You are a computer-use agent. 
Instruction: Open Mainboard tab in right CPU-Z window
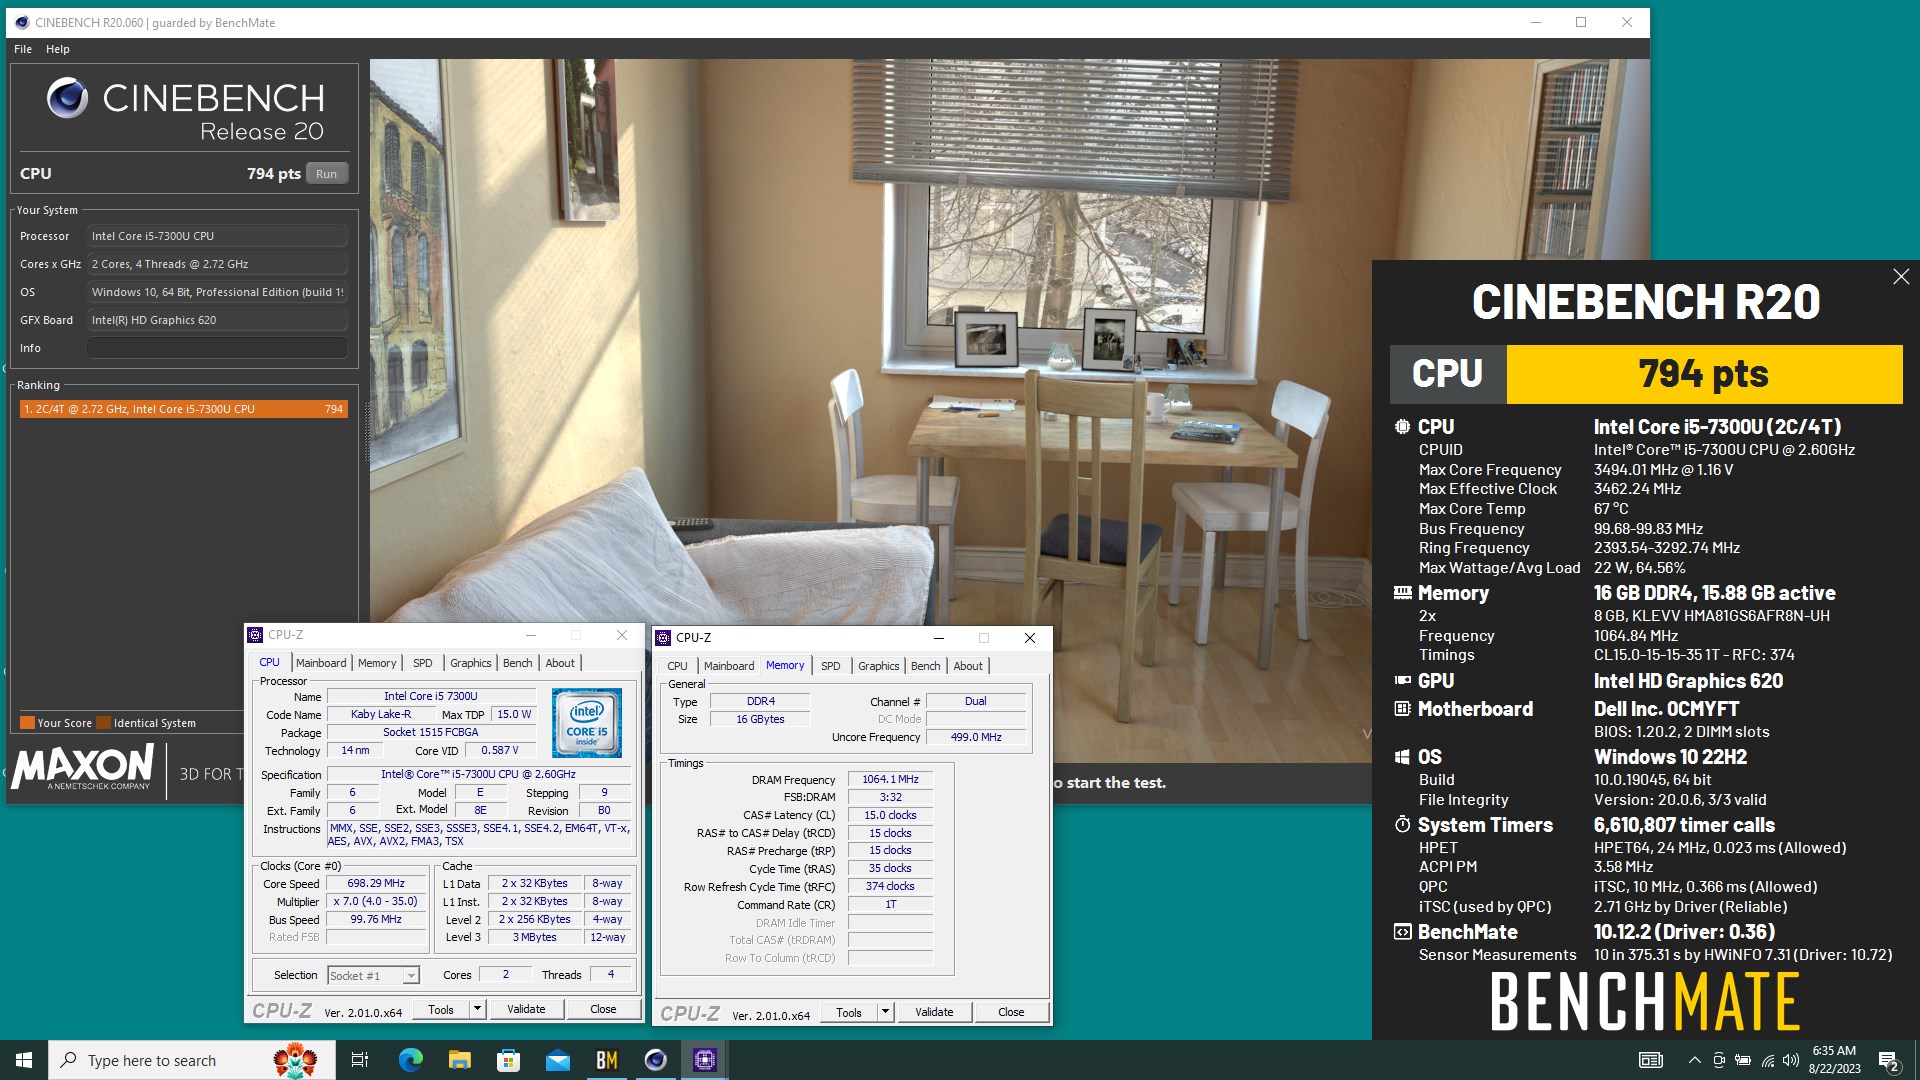click(x=729, y=666)
